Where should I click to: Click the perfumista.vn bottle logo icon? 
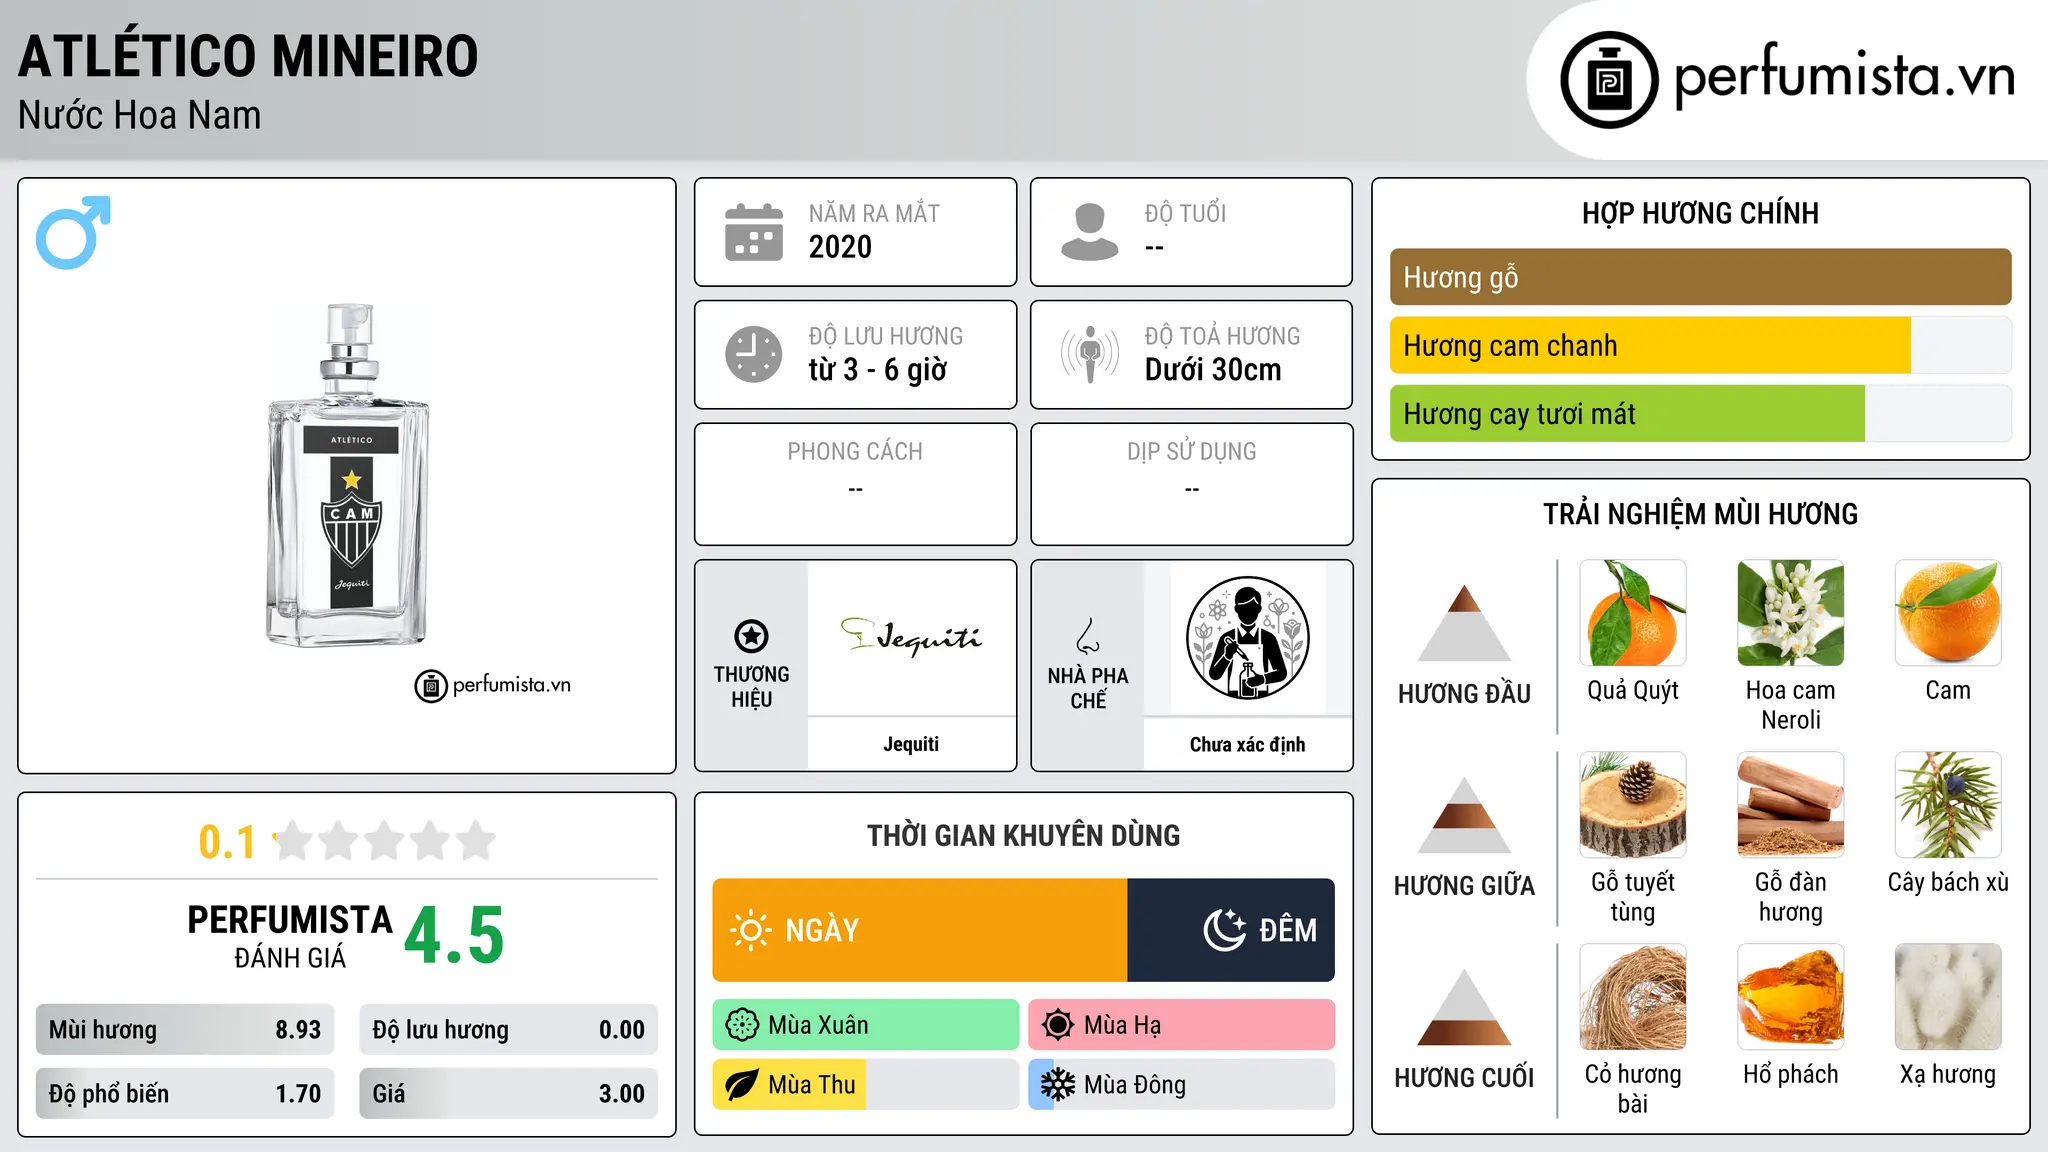(1609, 80)
